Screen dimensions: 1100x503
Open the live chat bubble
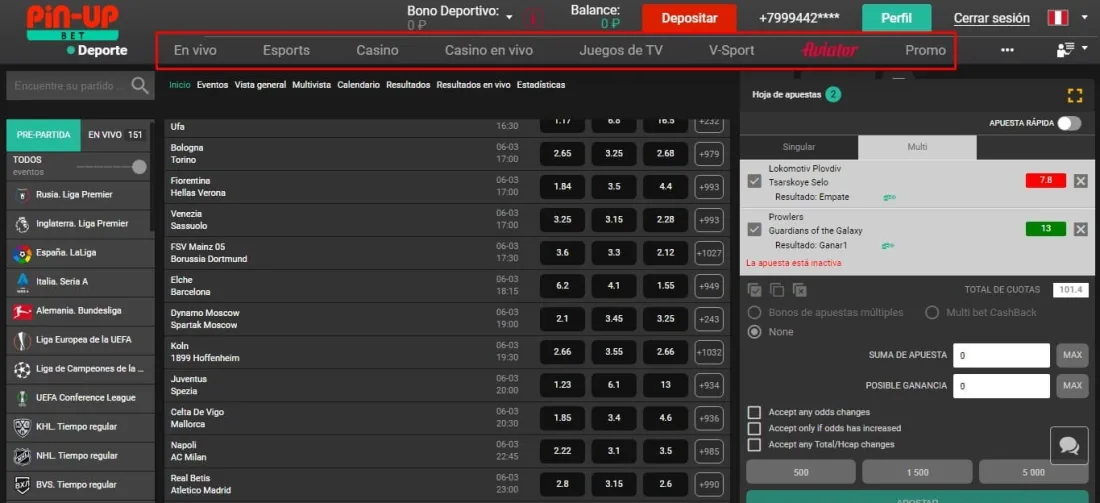point(1069,445)
